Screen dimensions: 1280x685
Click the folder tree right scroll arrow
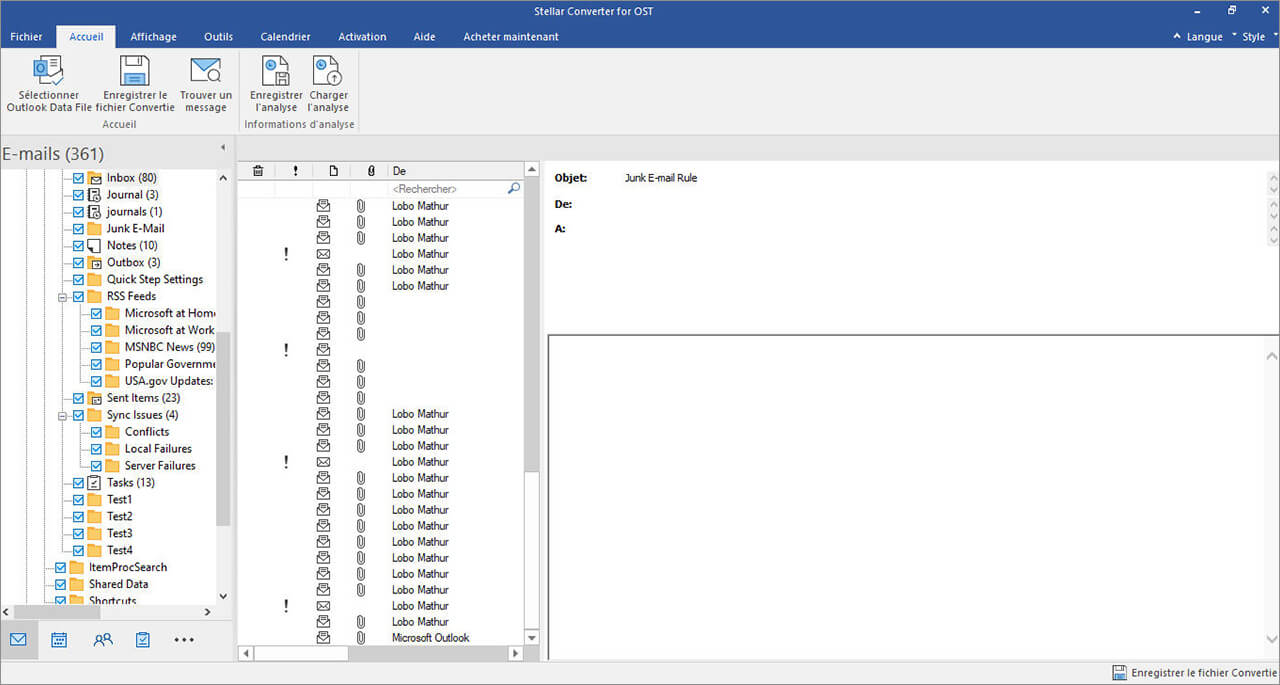[x=208, y=612]
